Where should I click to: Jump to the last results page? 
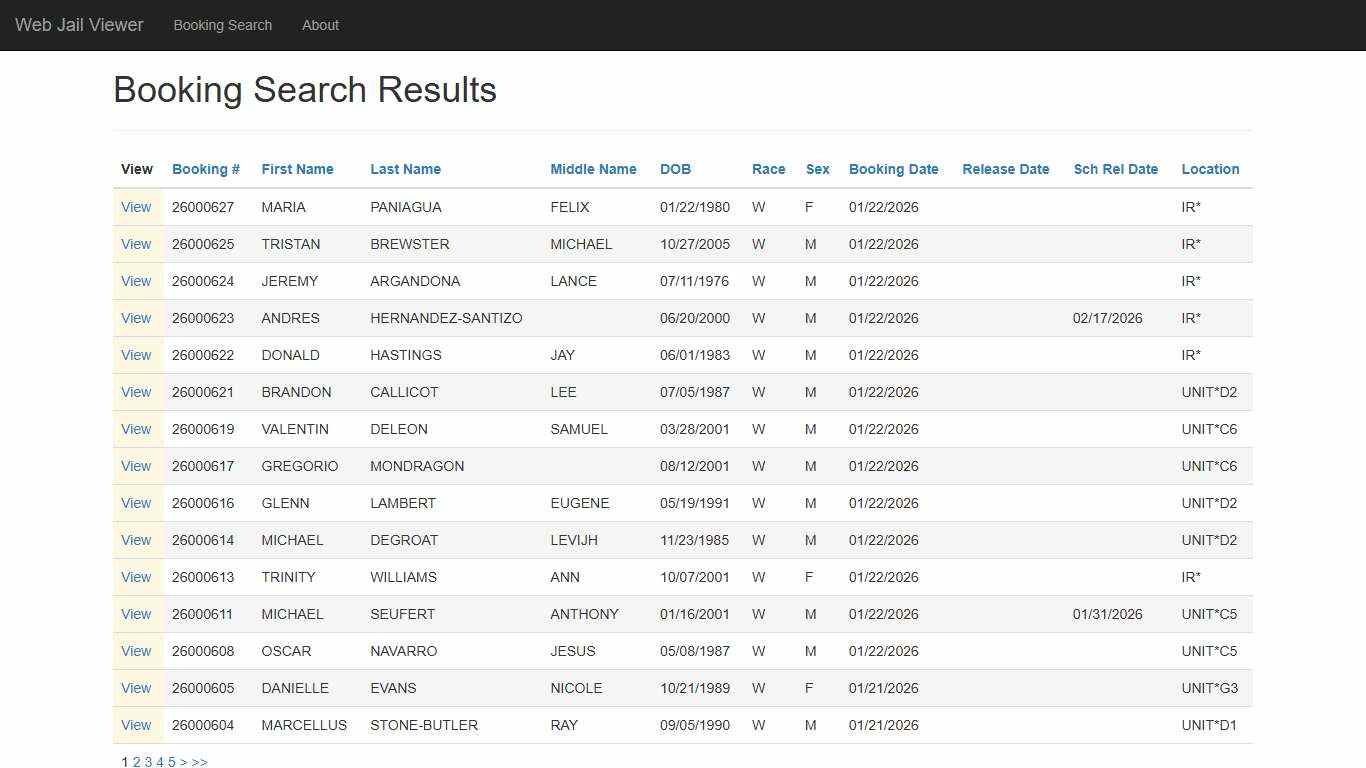coord(199,761)
